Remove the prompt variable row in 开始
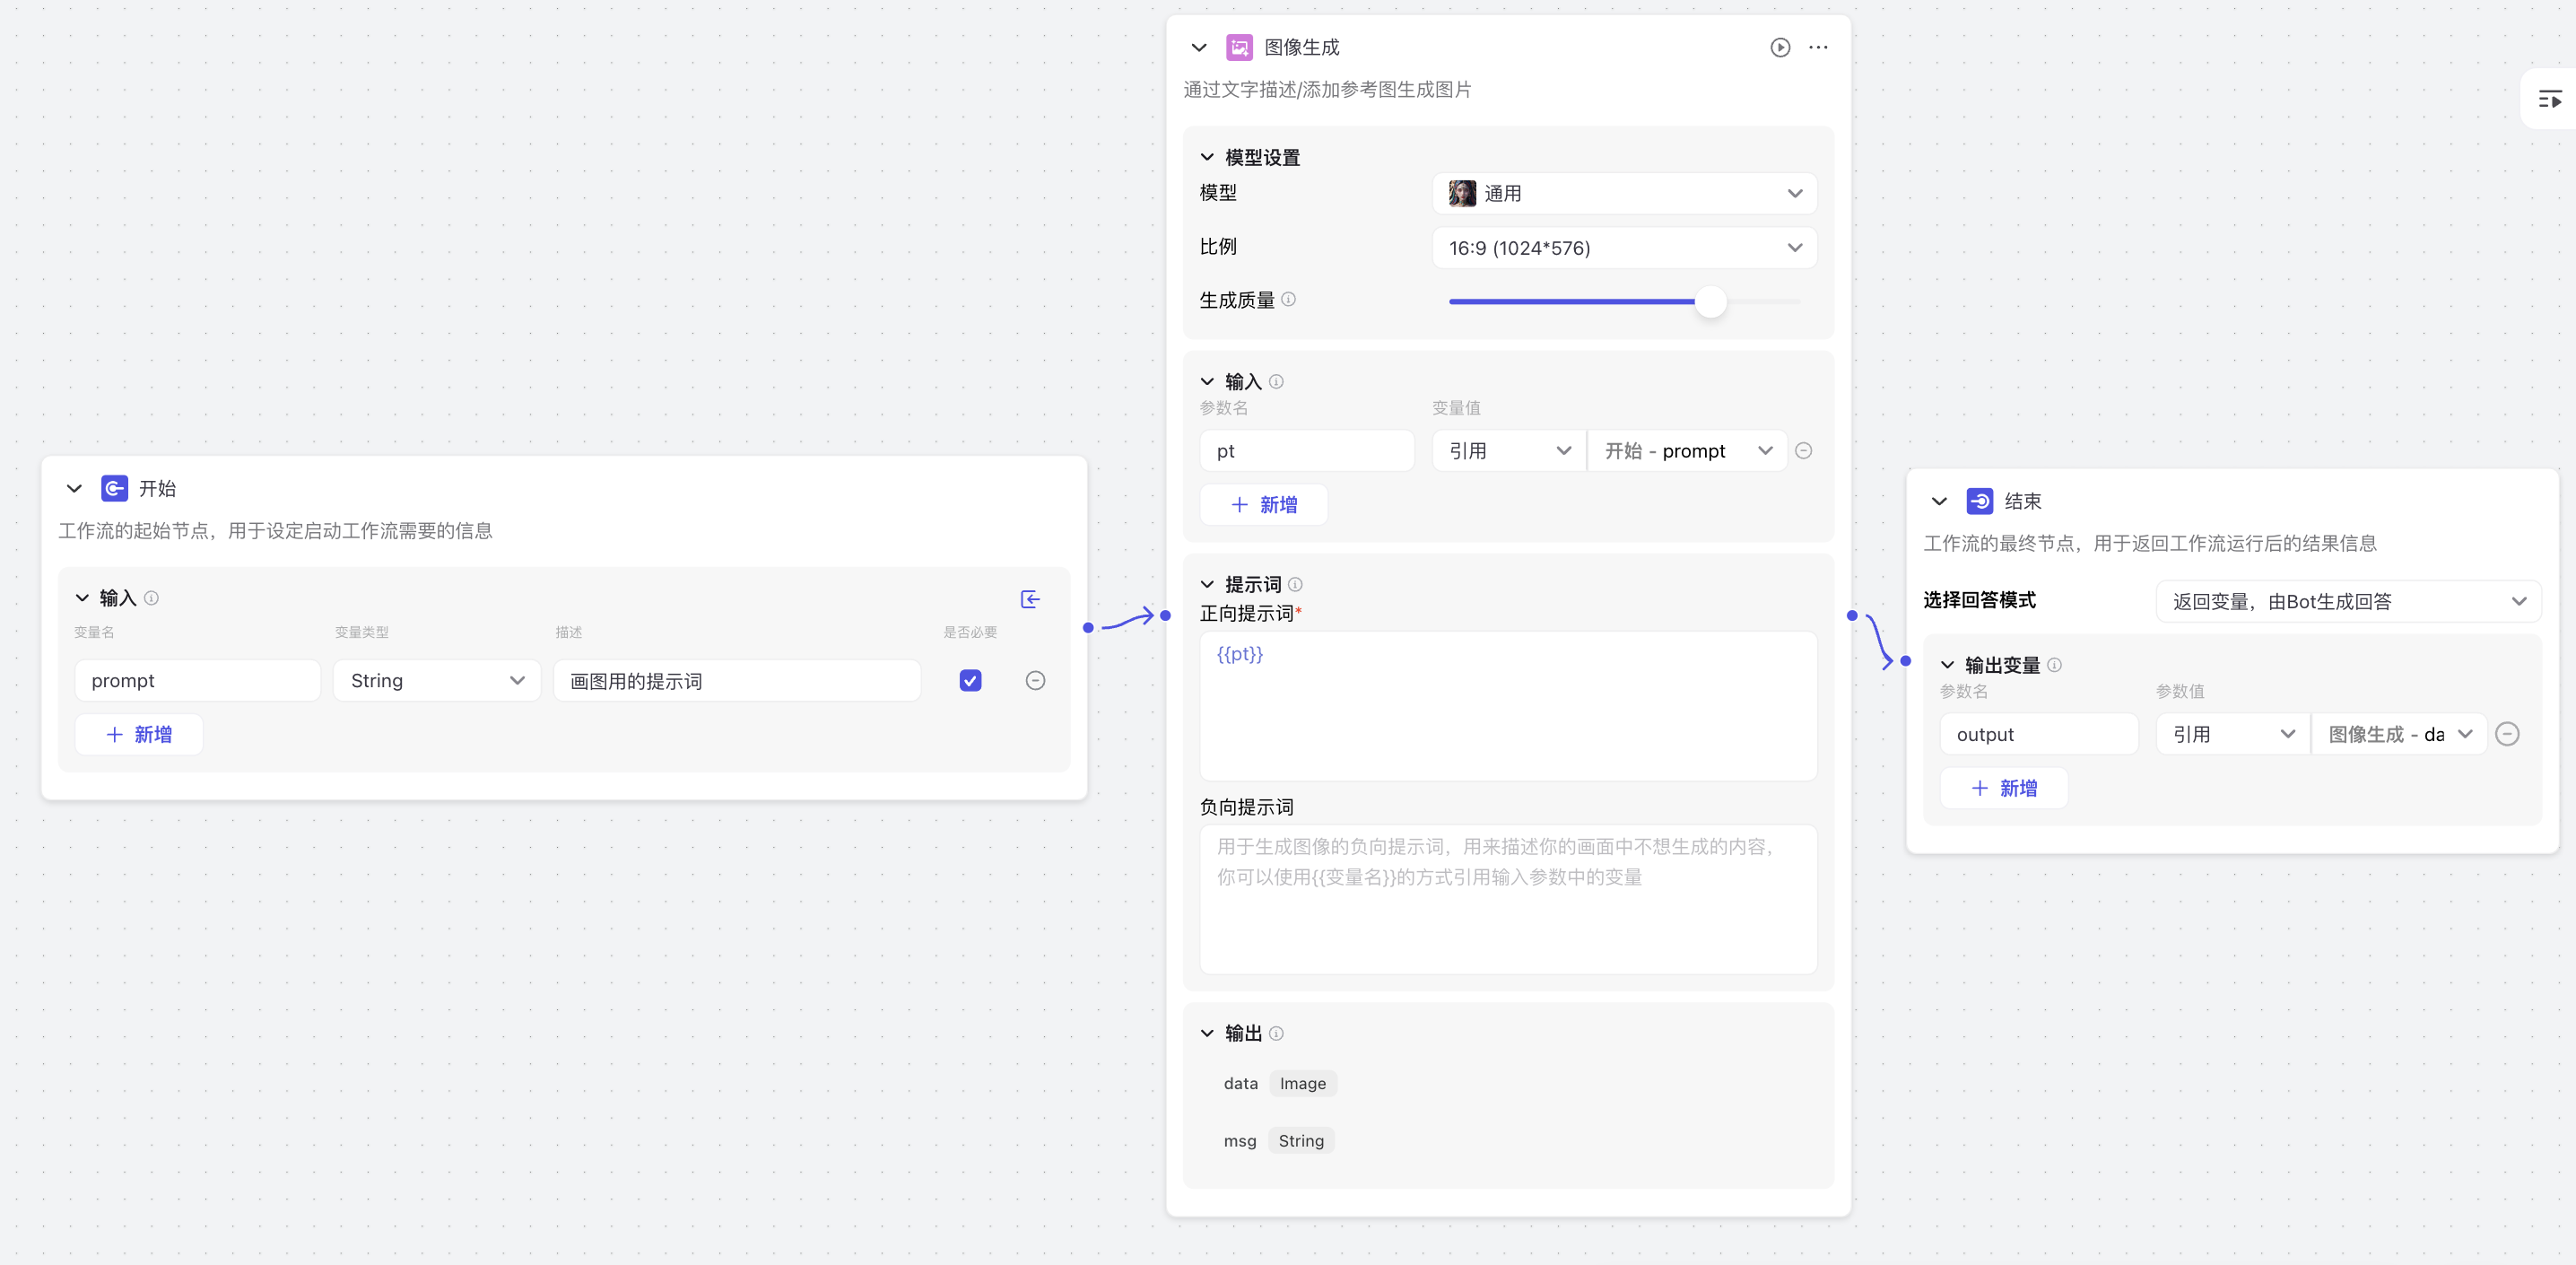Screen dimensions: 2576x1265 [1035, 680]
